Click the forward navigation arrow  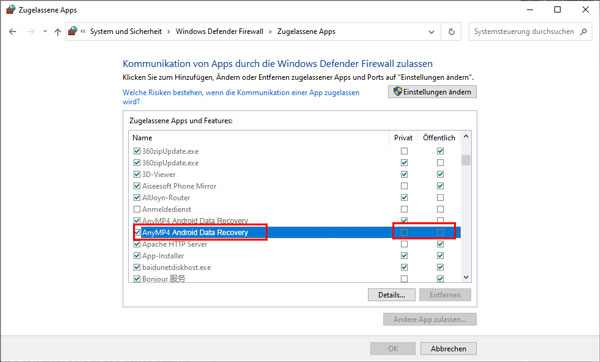pyautogui.click(x=31, y=32)
